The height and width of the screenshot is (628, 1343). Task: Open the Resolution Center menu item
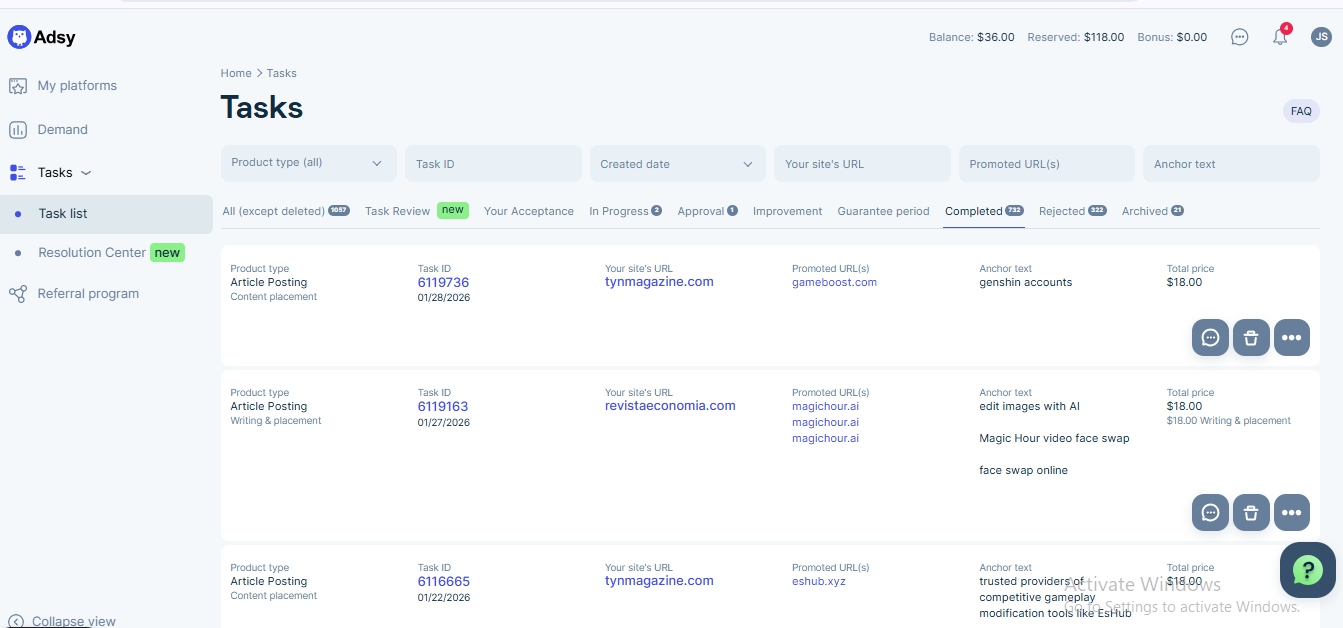coord(92,253)
